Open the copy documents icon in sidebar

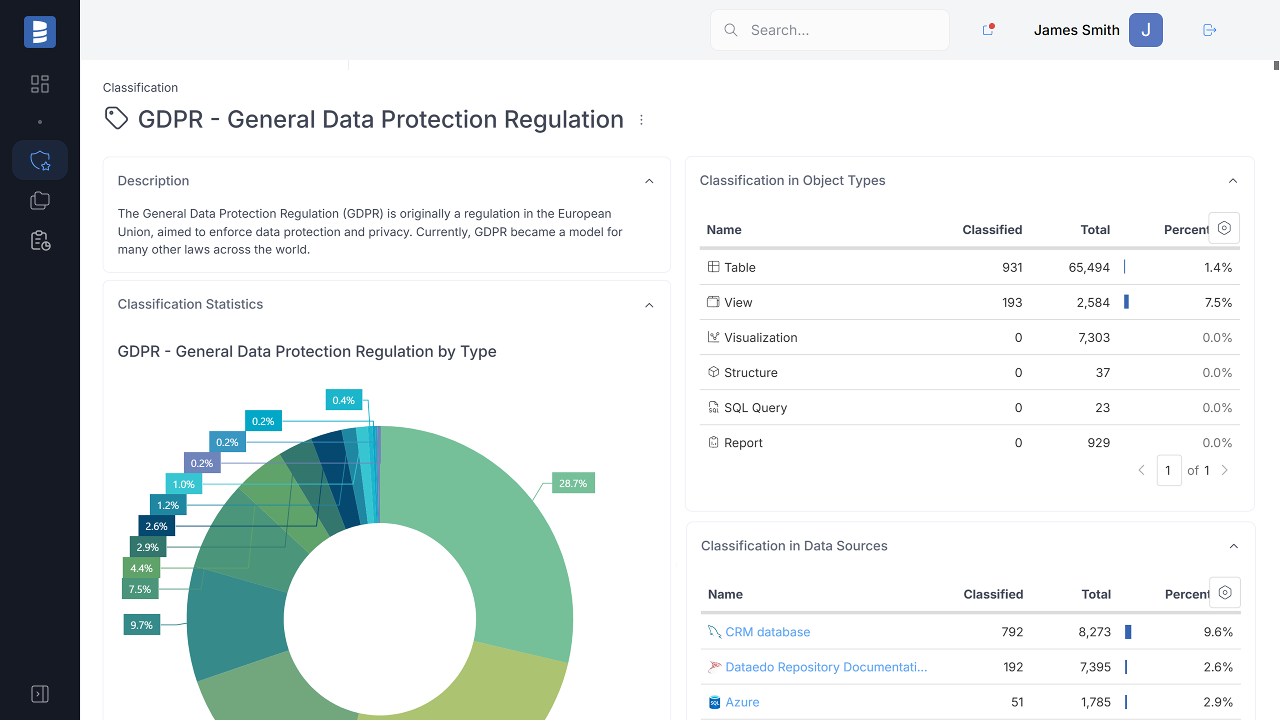(40, 201)
